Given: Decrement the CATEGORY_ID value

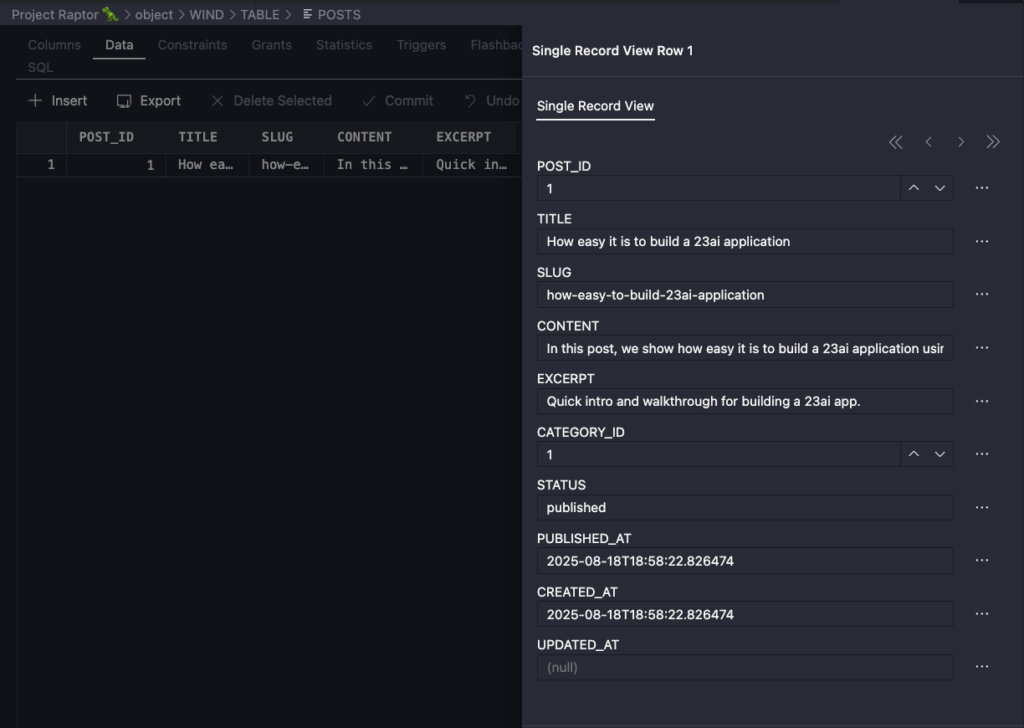Looking at the screenshot, I should click(x=940, y=454).
